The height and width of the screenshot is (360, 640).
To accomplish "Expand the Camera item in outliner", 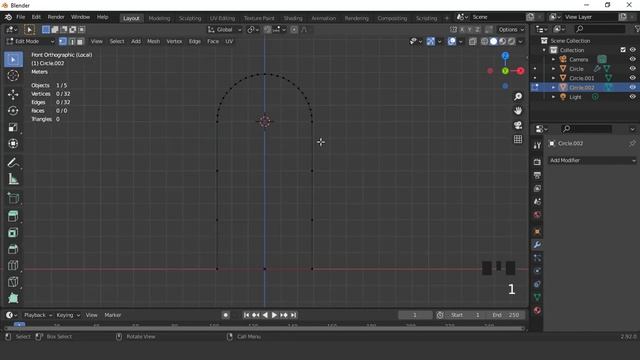I will tap(553, 60).
